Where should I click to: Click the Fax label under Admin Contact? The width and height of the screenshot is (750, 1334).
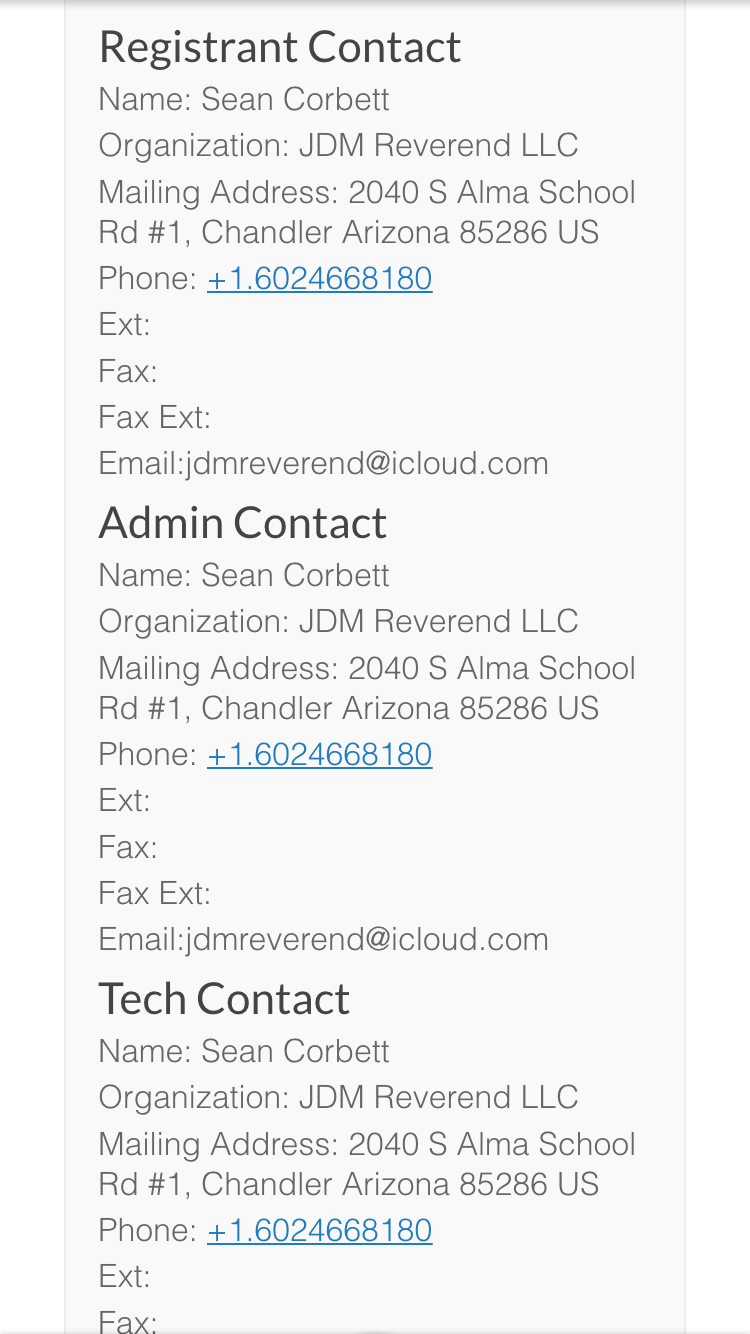tap(128, 847)
